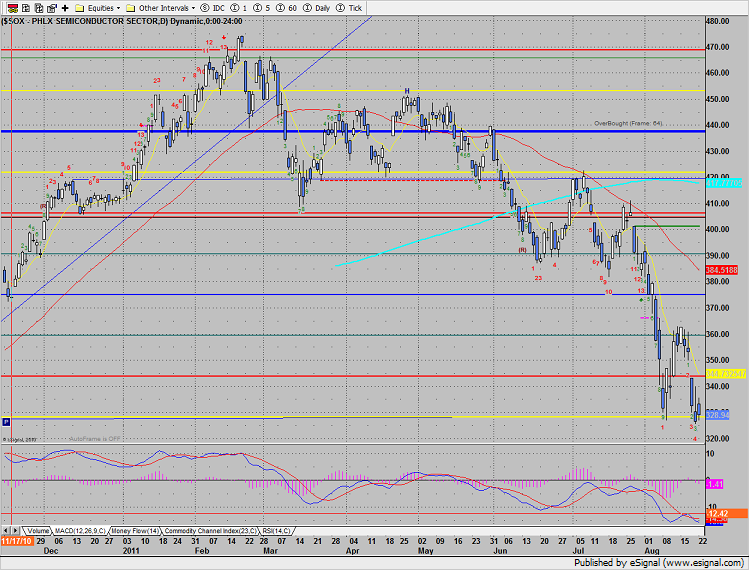
Task: Open the RSI(14,C) study tab
Action: (276, 531)
